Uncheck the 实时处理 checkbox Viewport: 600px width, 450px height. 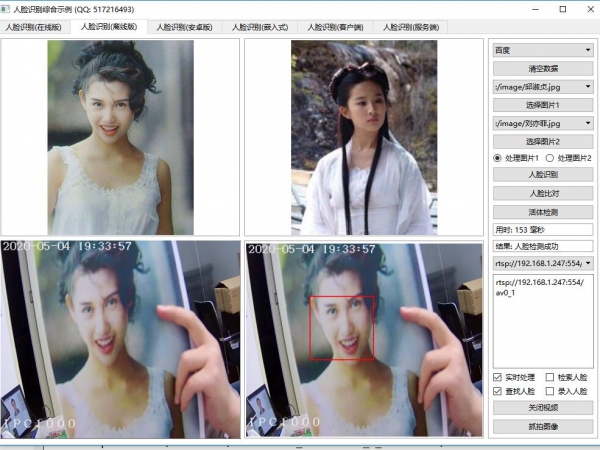499,377
